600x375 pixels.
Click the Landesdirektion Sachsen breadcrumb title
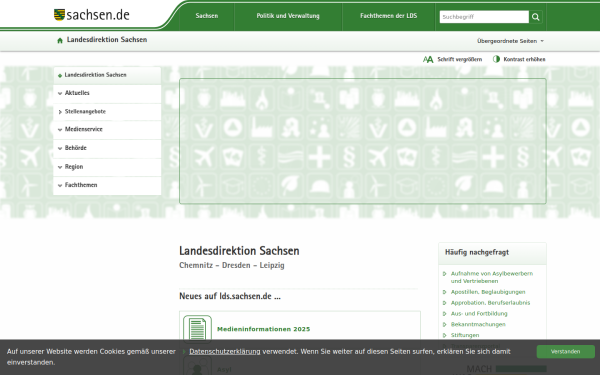(107, 40)
